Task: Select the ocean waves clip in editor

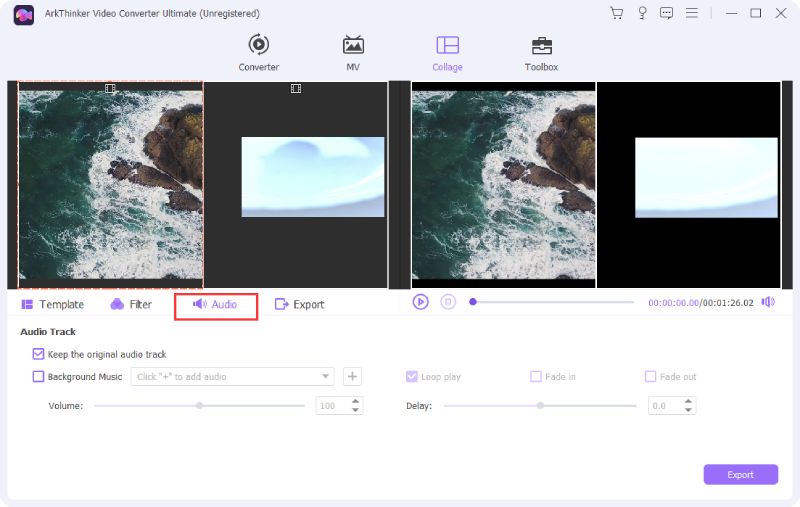Action: coord(110,185)
